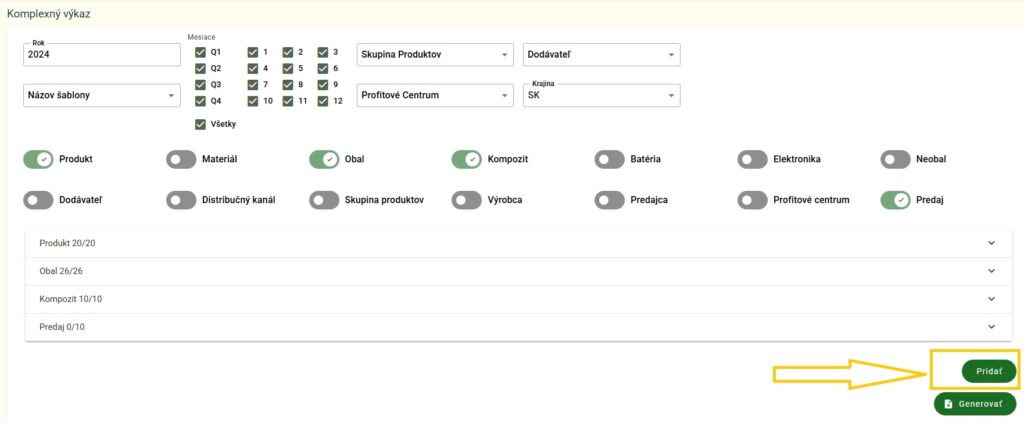Open the Krajina SK dropdown

[x=601, y=96]
